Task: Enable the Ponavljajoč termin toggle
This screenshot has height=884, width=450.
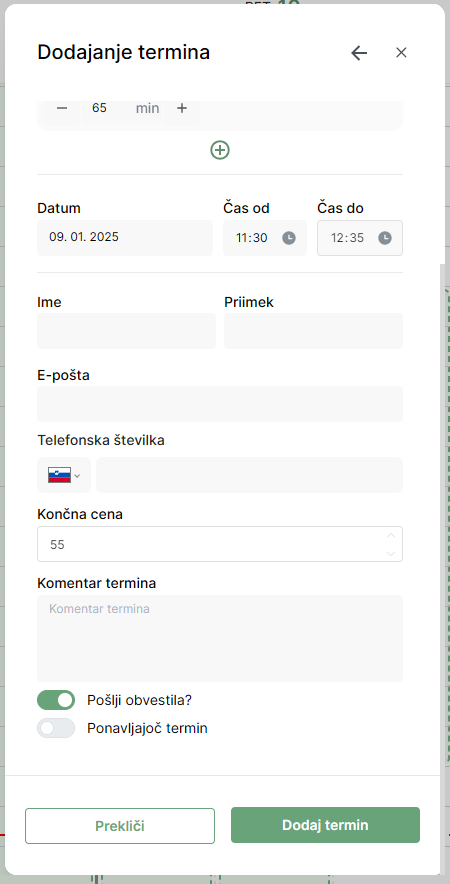Action: [56, 728]
